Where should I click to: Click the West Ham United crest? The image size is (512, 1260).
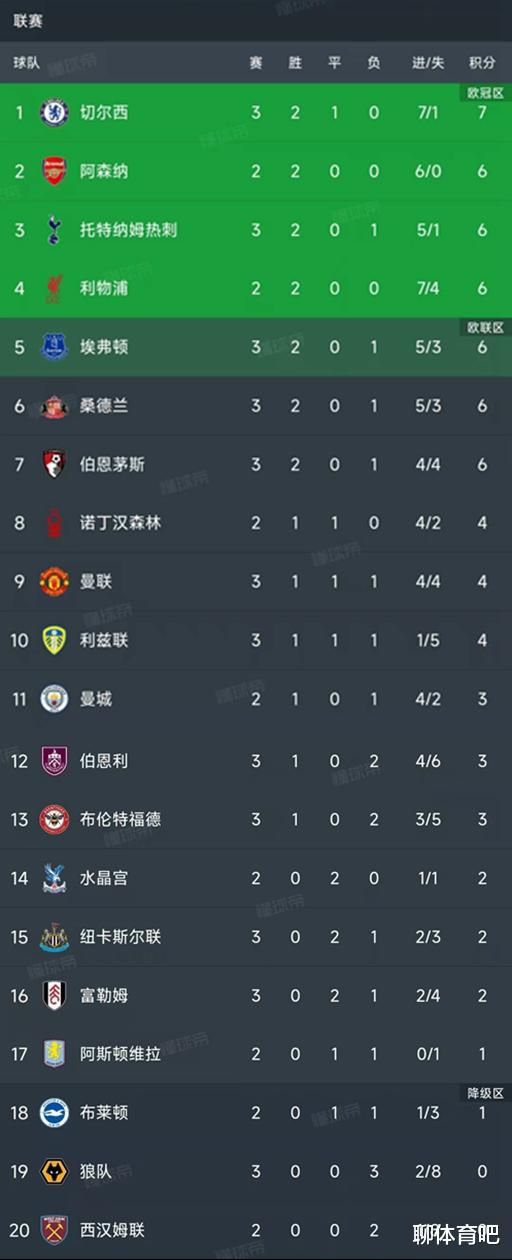(54, 1229)
